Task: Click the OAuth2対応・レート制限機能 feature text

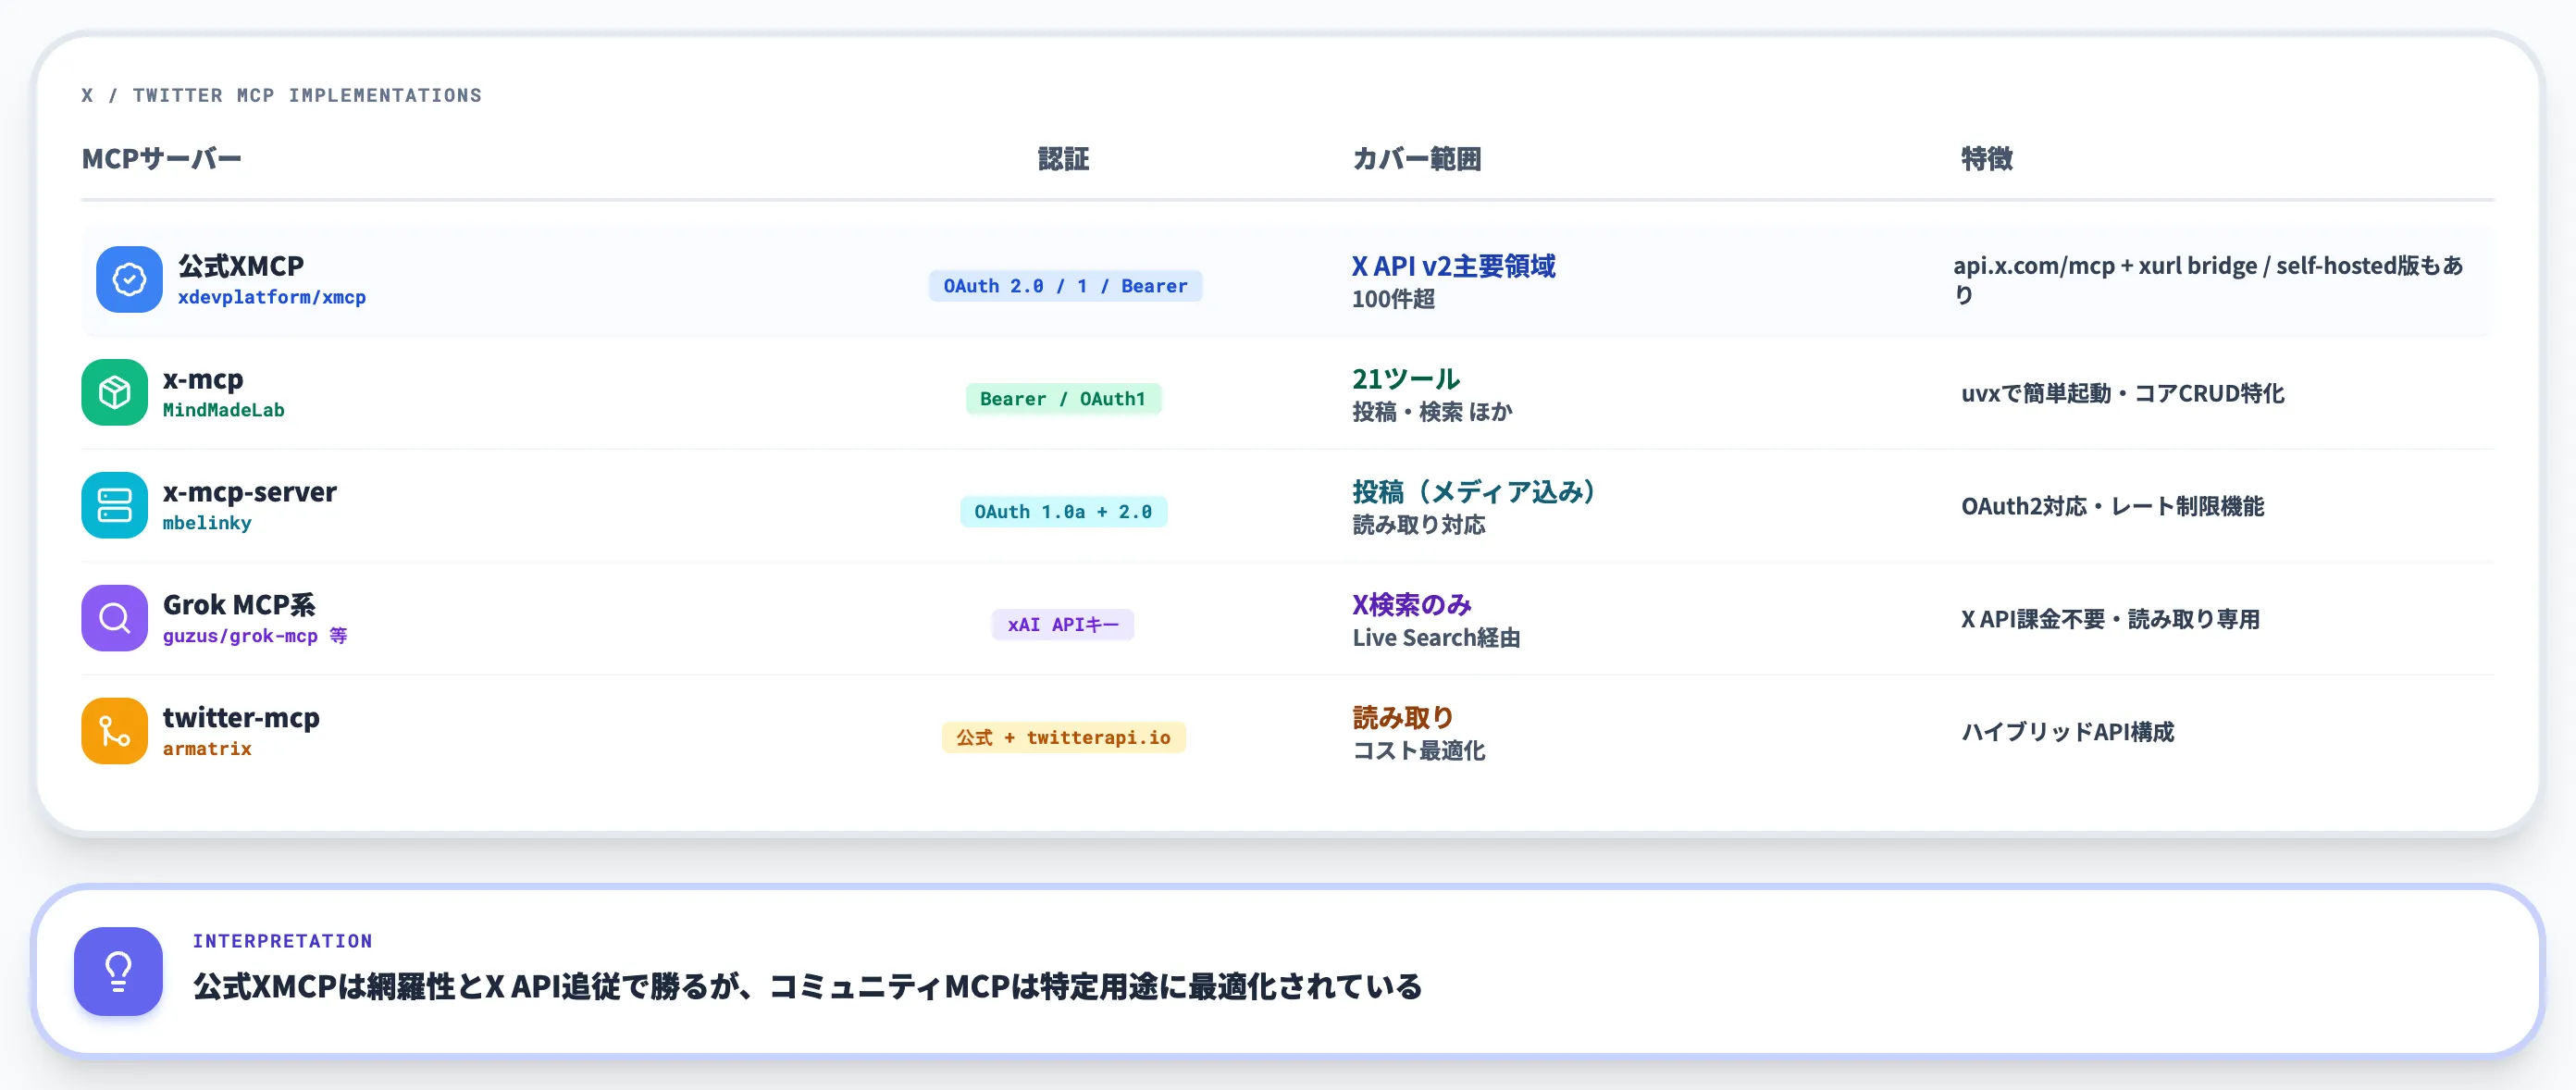Action: tap(2113, 507)
